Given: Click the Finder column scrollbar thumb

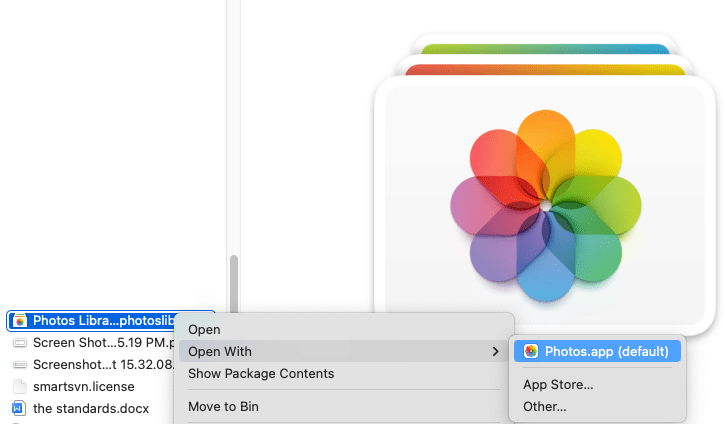Looking at the screenshot, I should tap(234, 283).
